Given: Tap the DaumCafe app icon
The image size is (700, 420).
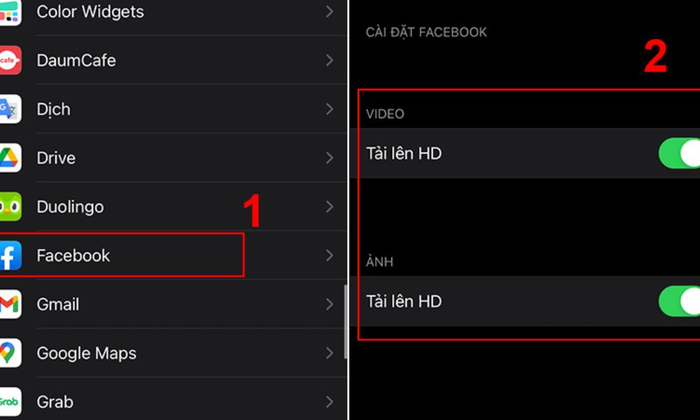Looking at the screenshot, I should point(10,60).
